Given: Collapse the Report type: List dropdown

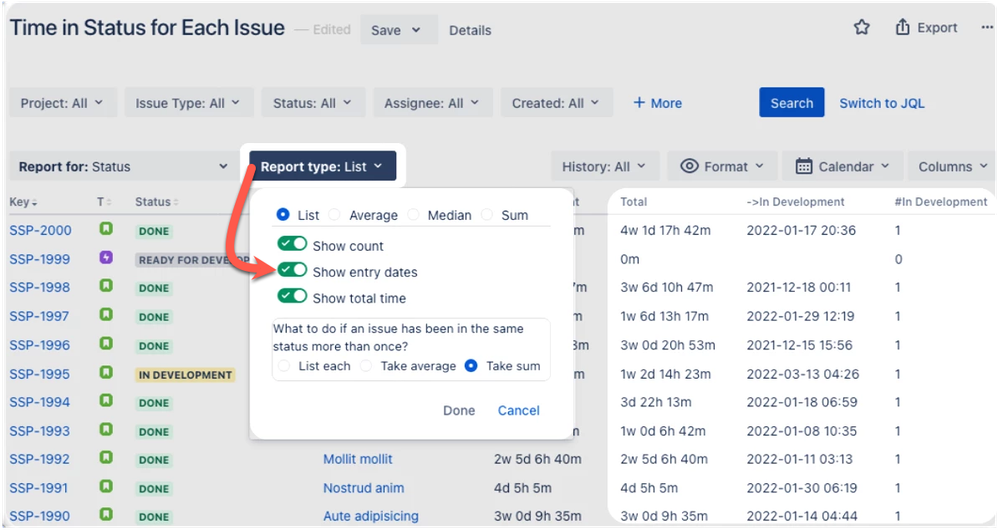Looking at the screenshot, I should click(323, 166).
